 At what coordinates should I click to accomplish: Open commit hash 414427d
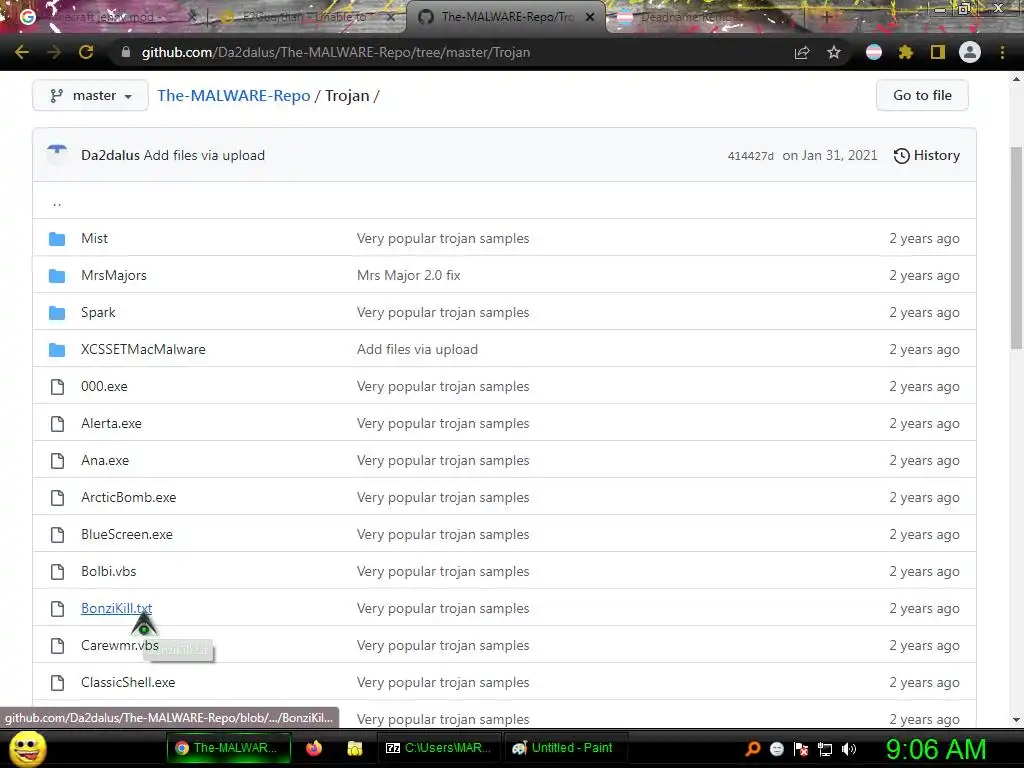750,156
